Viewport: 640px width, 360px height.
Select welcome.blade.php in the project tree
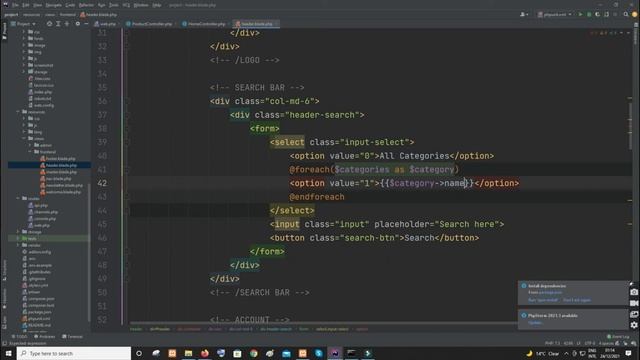[x=60, y=192]
